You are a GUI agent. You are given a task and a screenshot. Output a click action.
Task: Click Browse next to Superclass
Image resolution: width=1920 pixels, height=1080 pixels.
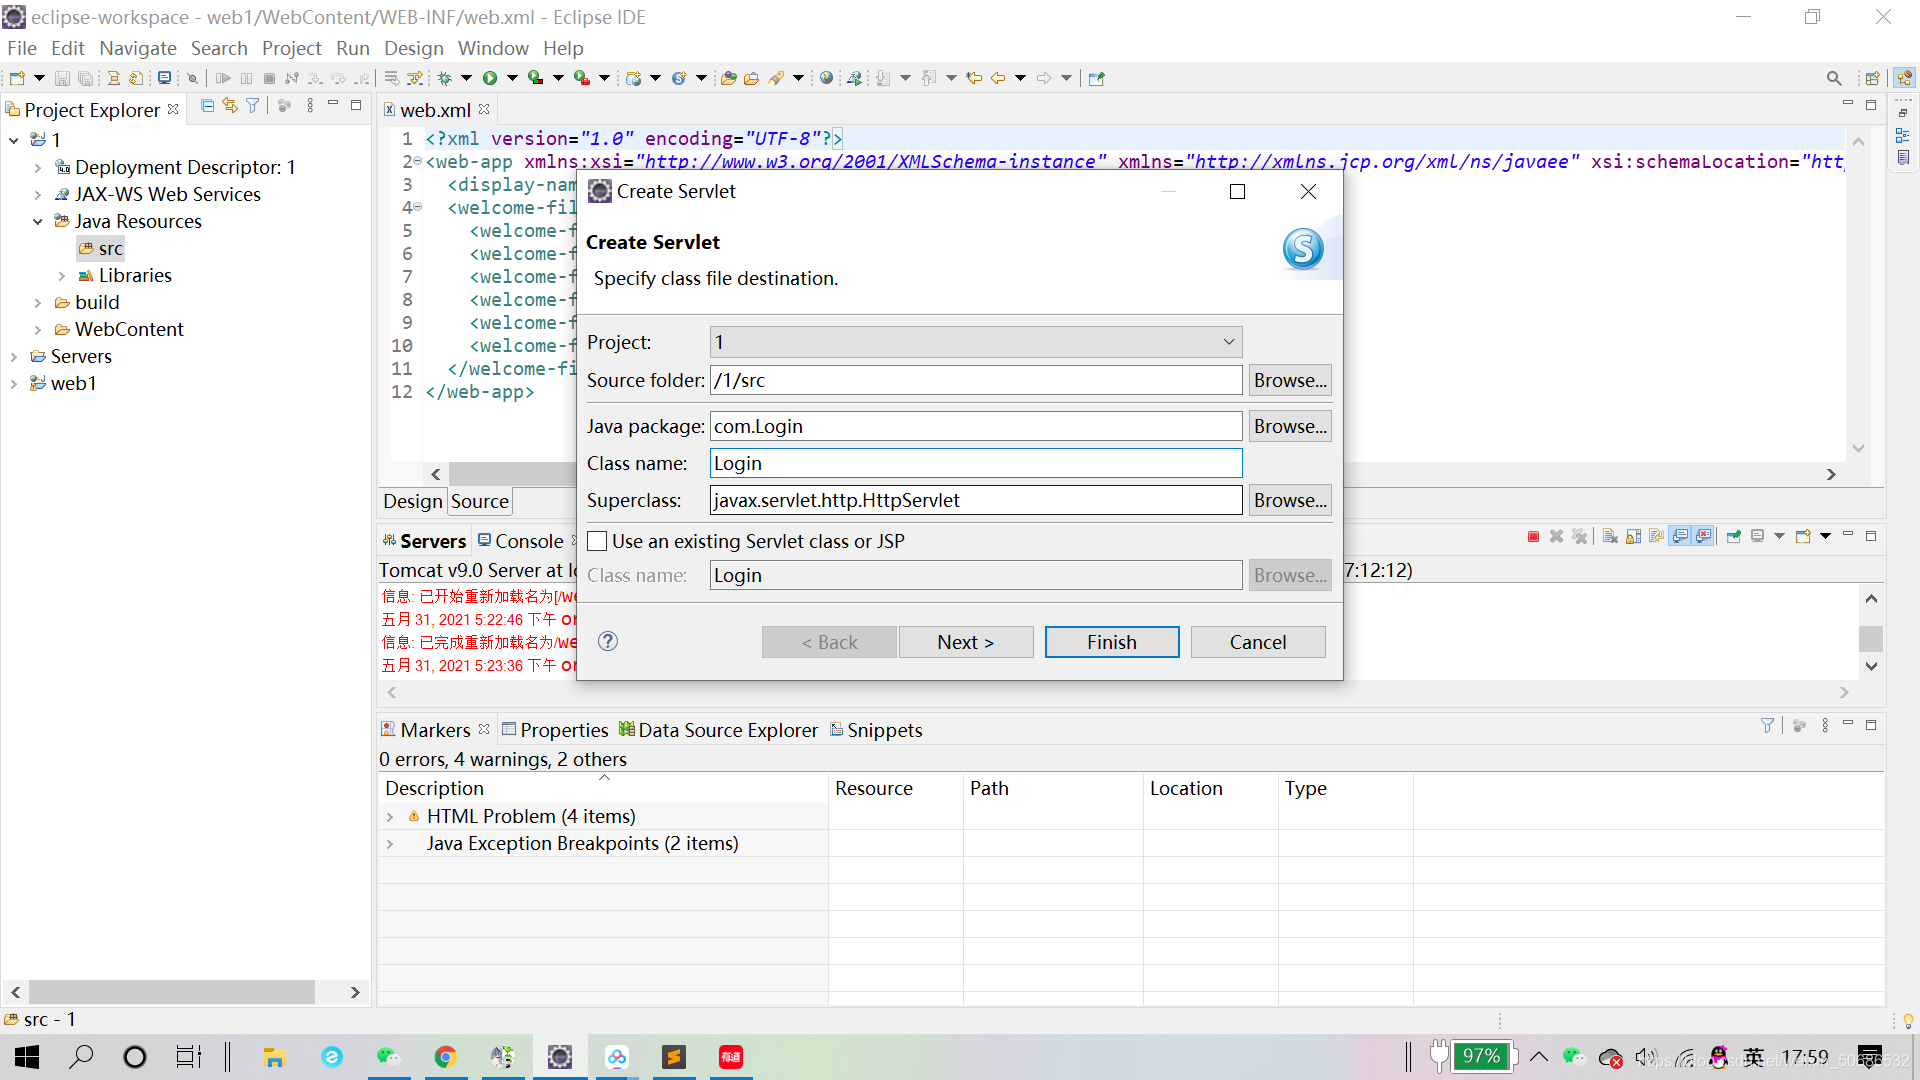tap(1290, 500)
